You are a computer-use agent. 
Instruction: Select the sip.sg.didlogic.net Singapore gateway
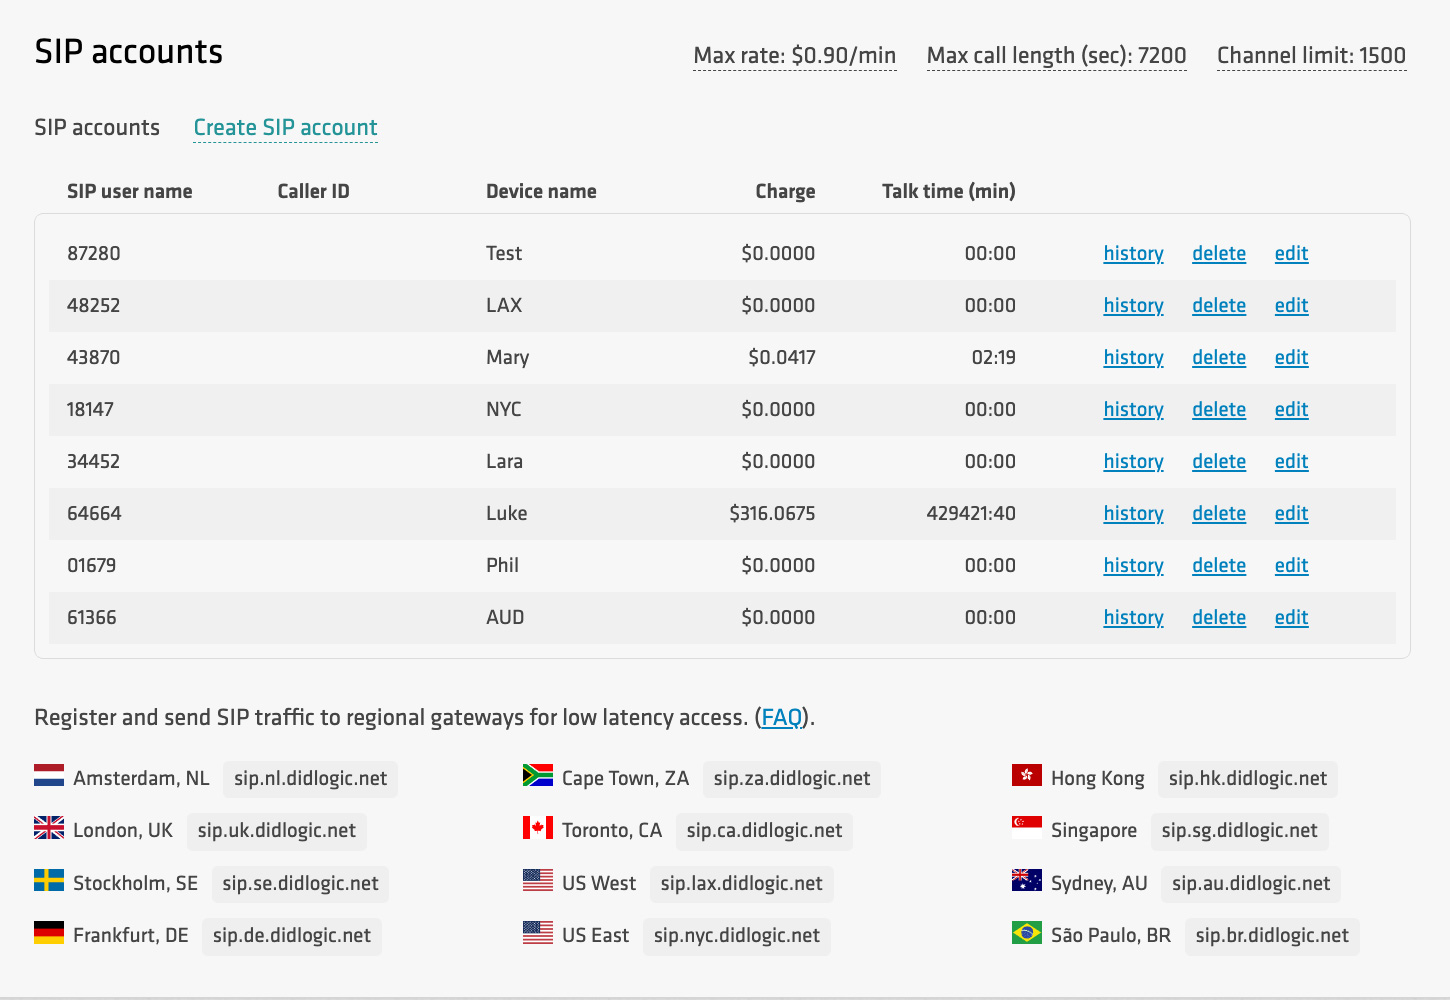point(1239,831)
